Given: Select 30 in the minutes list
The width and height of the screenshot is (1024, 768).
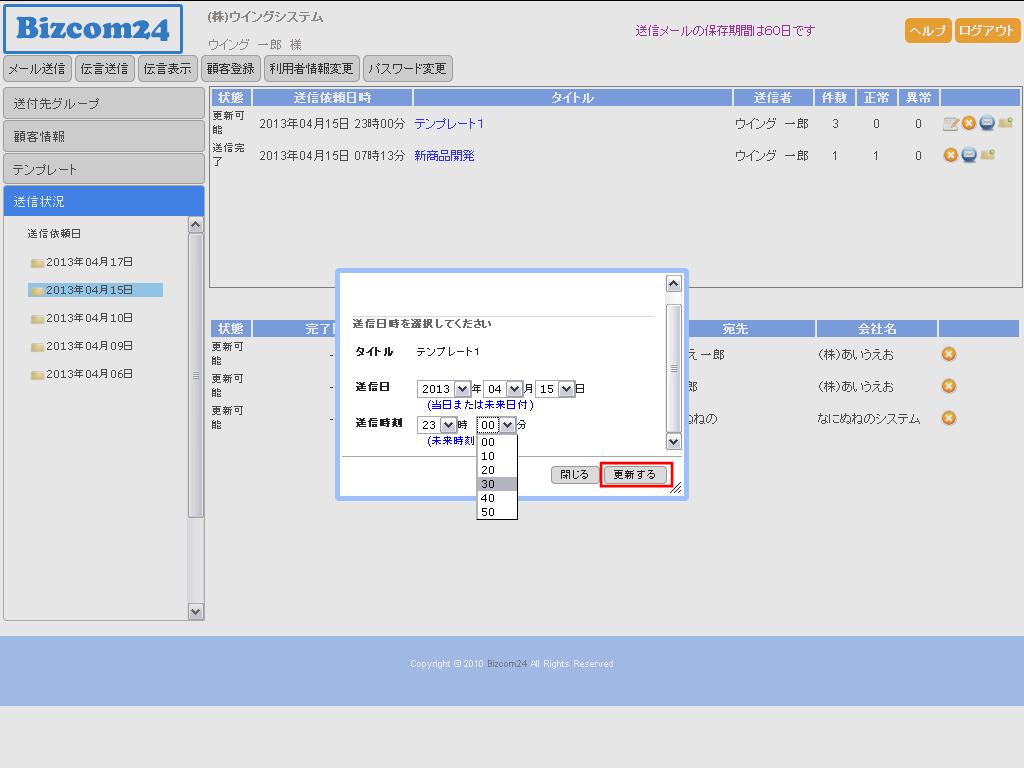Looking at the screenshot, I should (x=496, y=484).
